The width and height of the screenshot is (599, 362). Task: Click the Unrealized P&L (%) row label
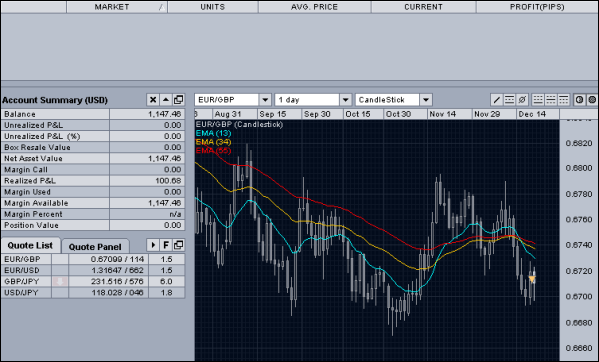(42, 136)
